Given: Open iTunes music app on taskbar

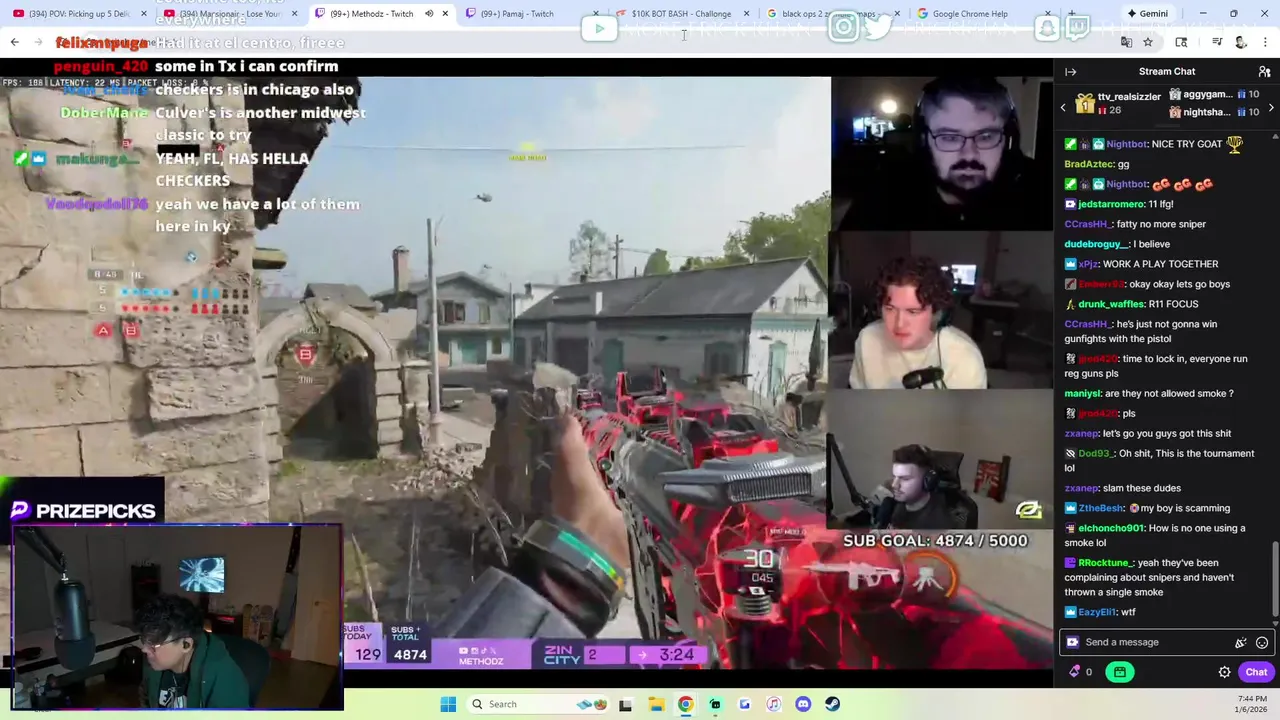Looking at the screenshot, I should pyautogui.click(x=773, y=704).
